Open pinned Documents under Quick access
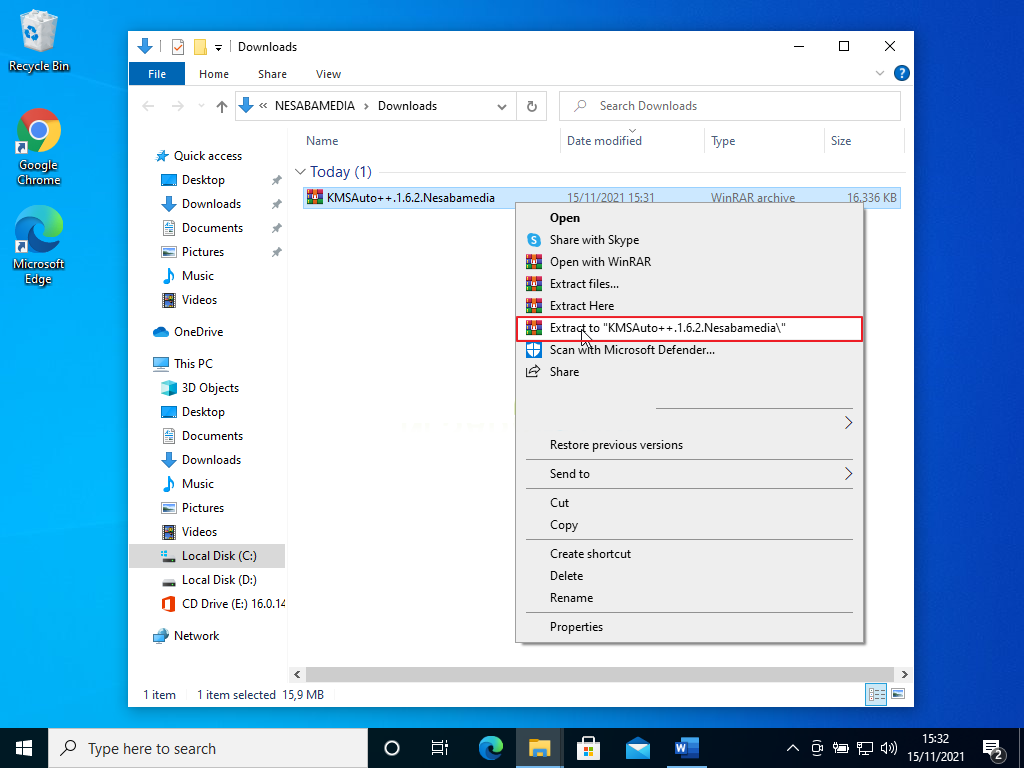 click(x=212, y=228)
